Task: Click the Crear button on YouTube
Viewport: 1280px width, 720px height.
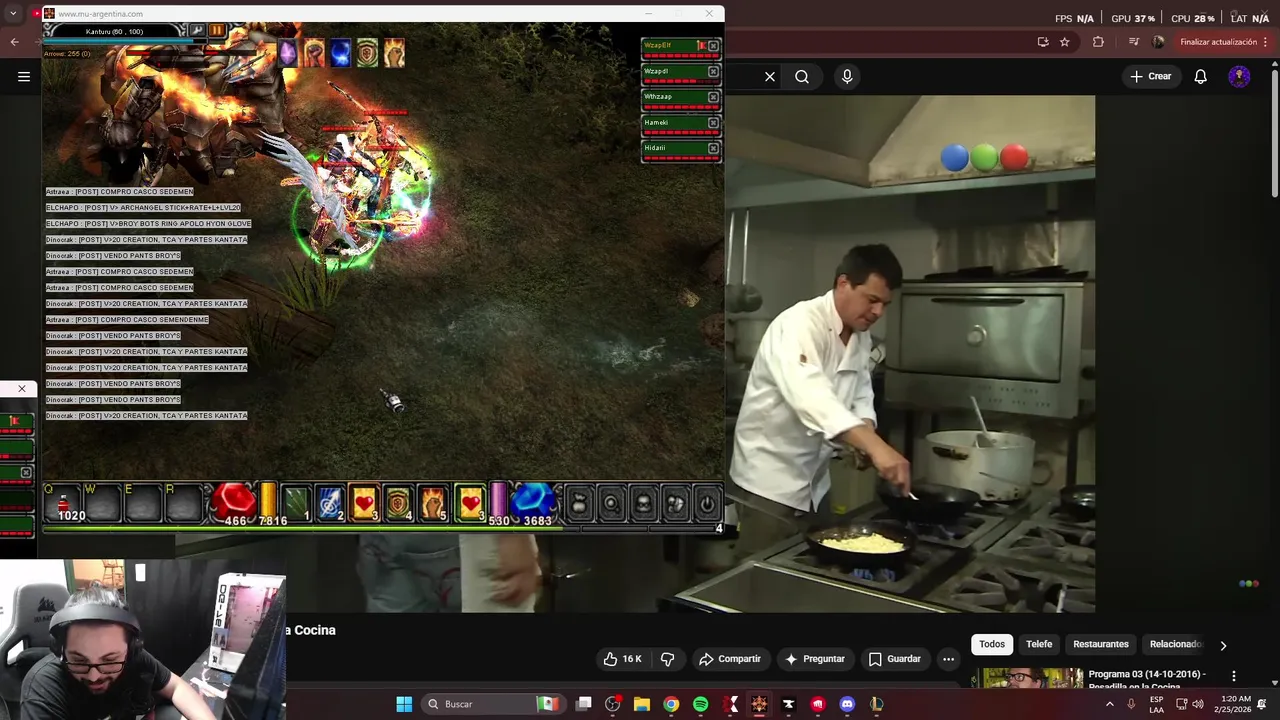Action: point(1151,76)
